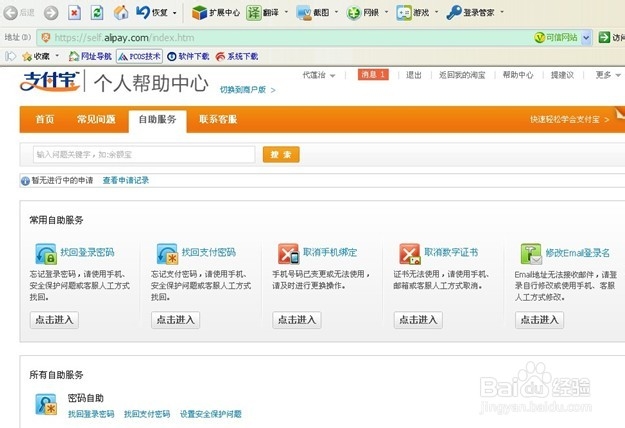Click the 找回登录密码 lock icon
Viewport: 625px width, 428px height.
pyautogui.click(x=46, y=254)
